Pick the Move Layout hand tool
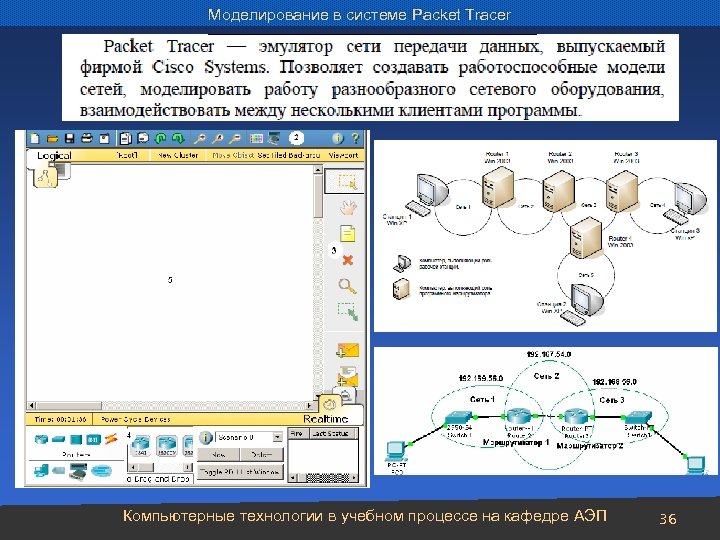Viewport: 720px width, 540px height. point(348,207)
